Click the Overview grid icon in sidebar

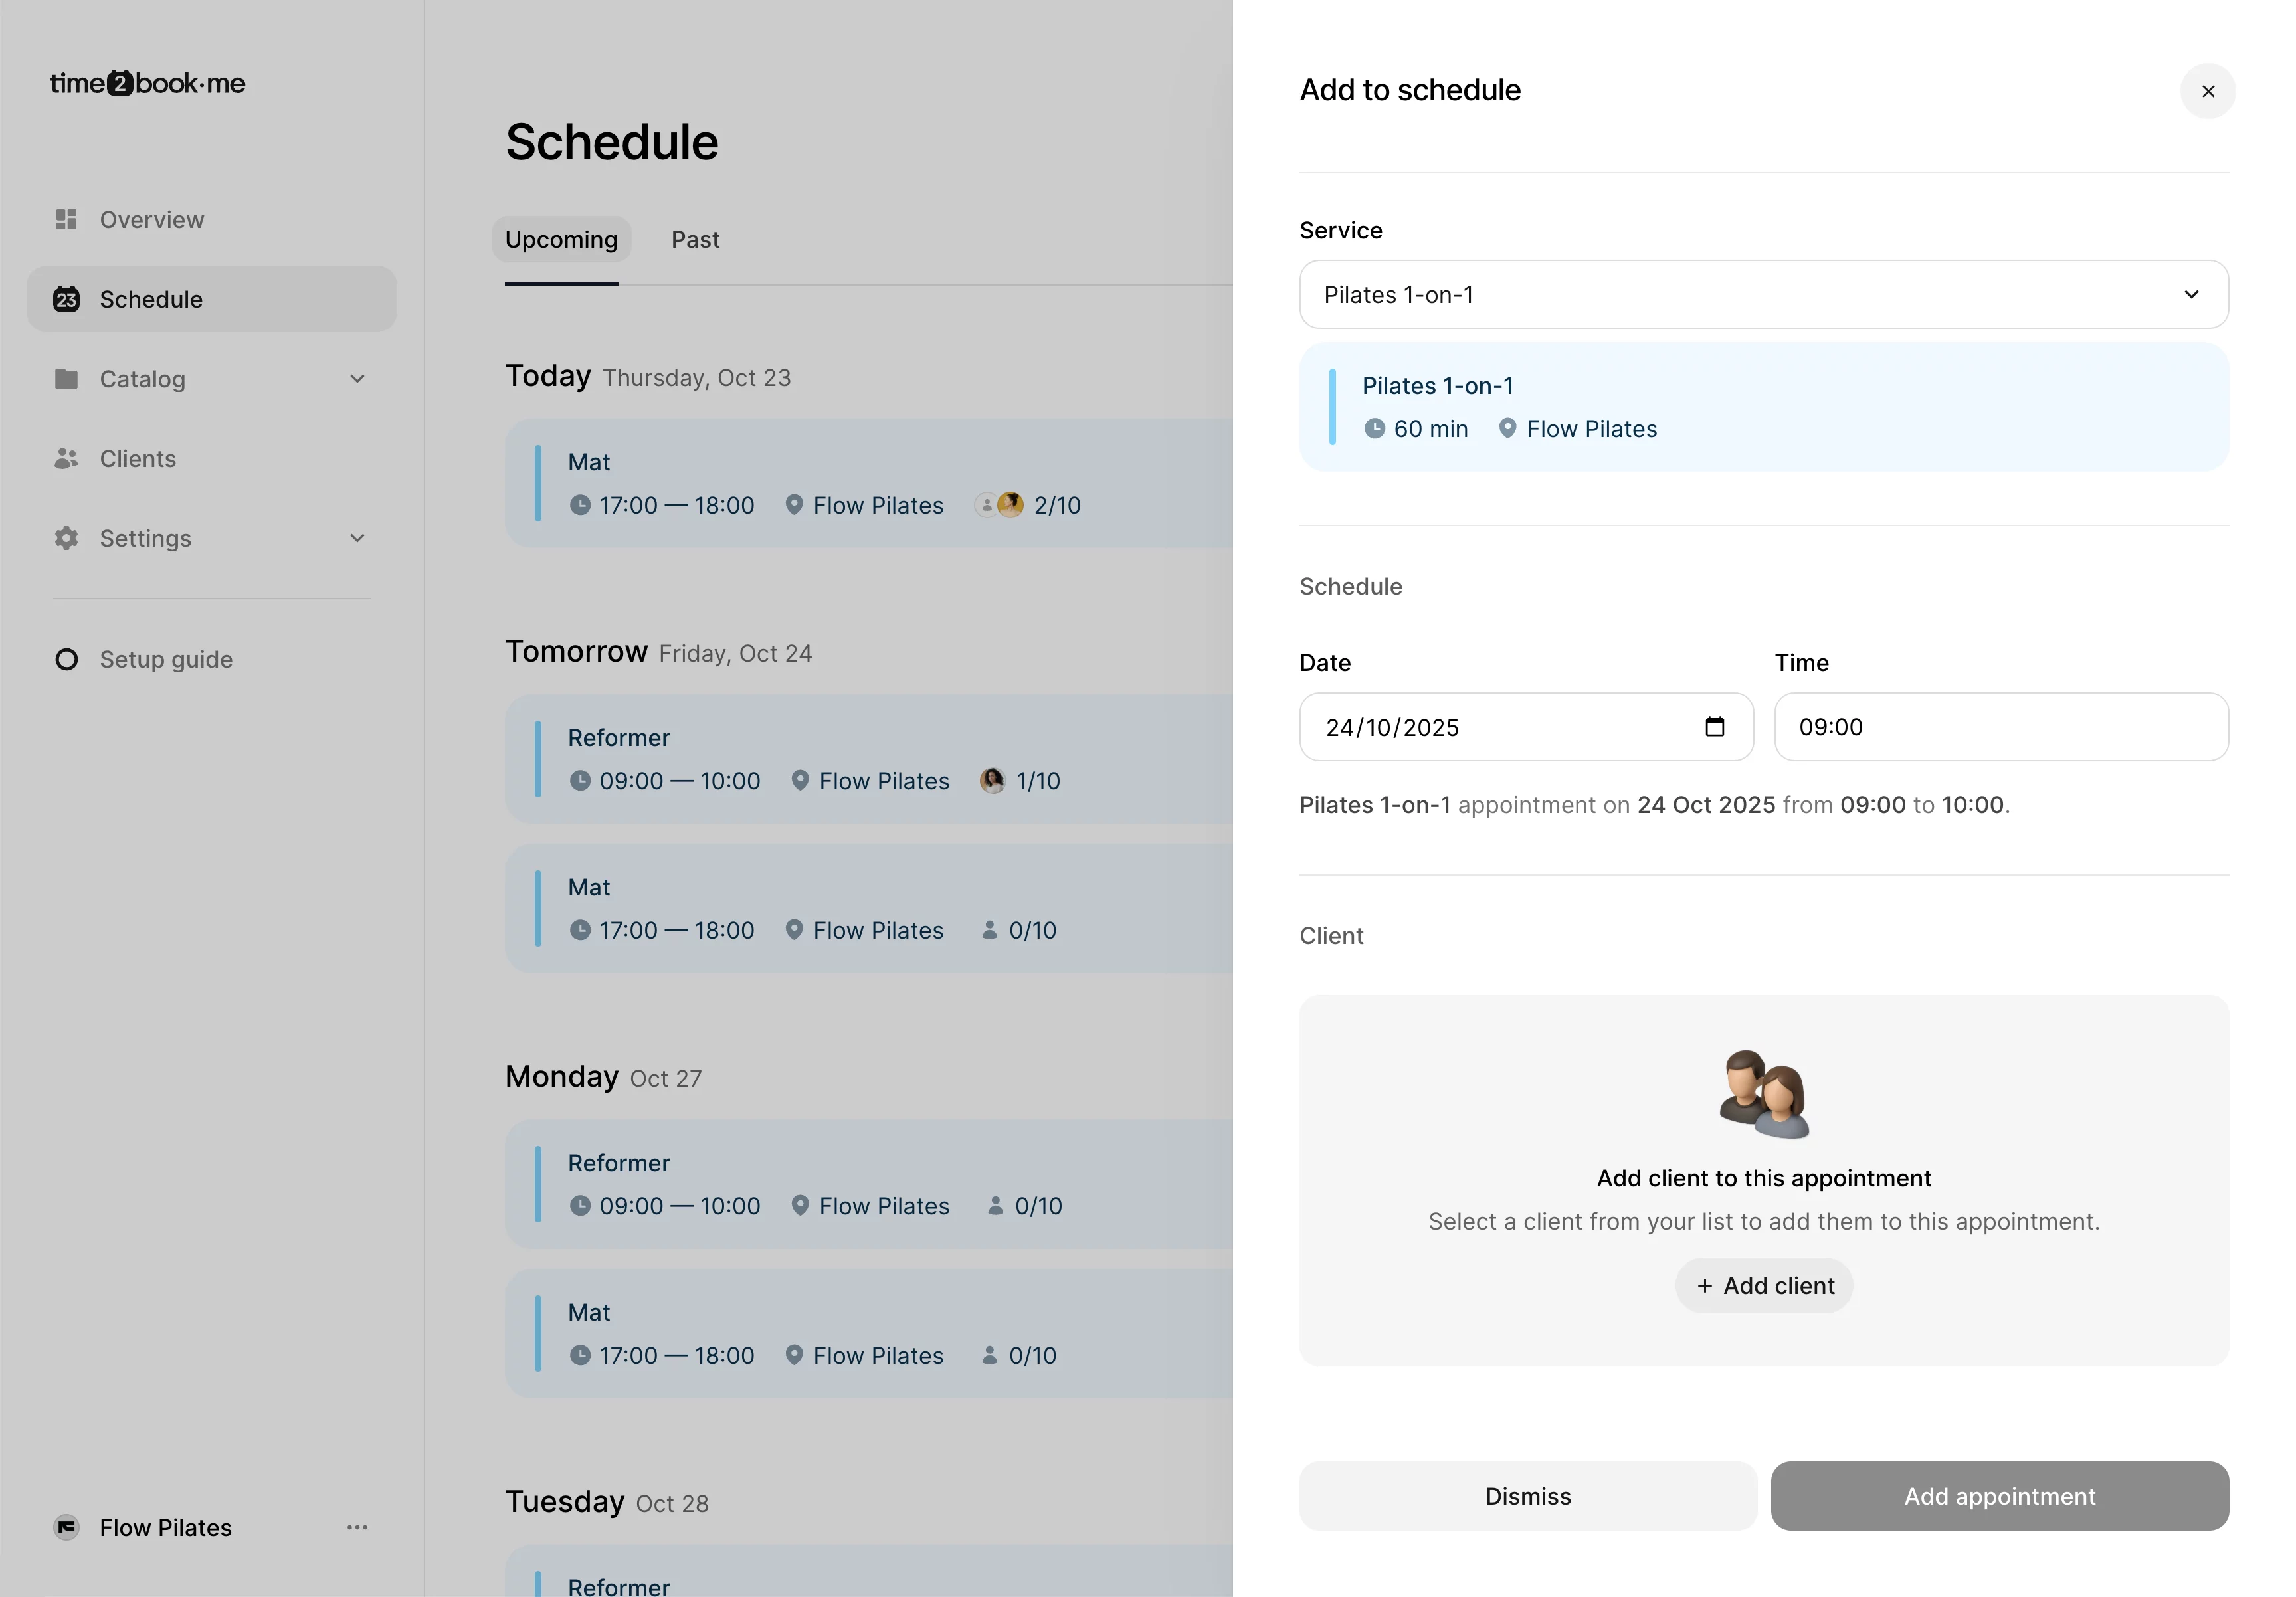(x=66, y=219)
